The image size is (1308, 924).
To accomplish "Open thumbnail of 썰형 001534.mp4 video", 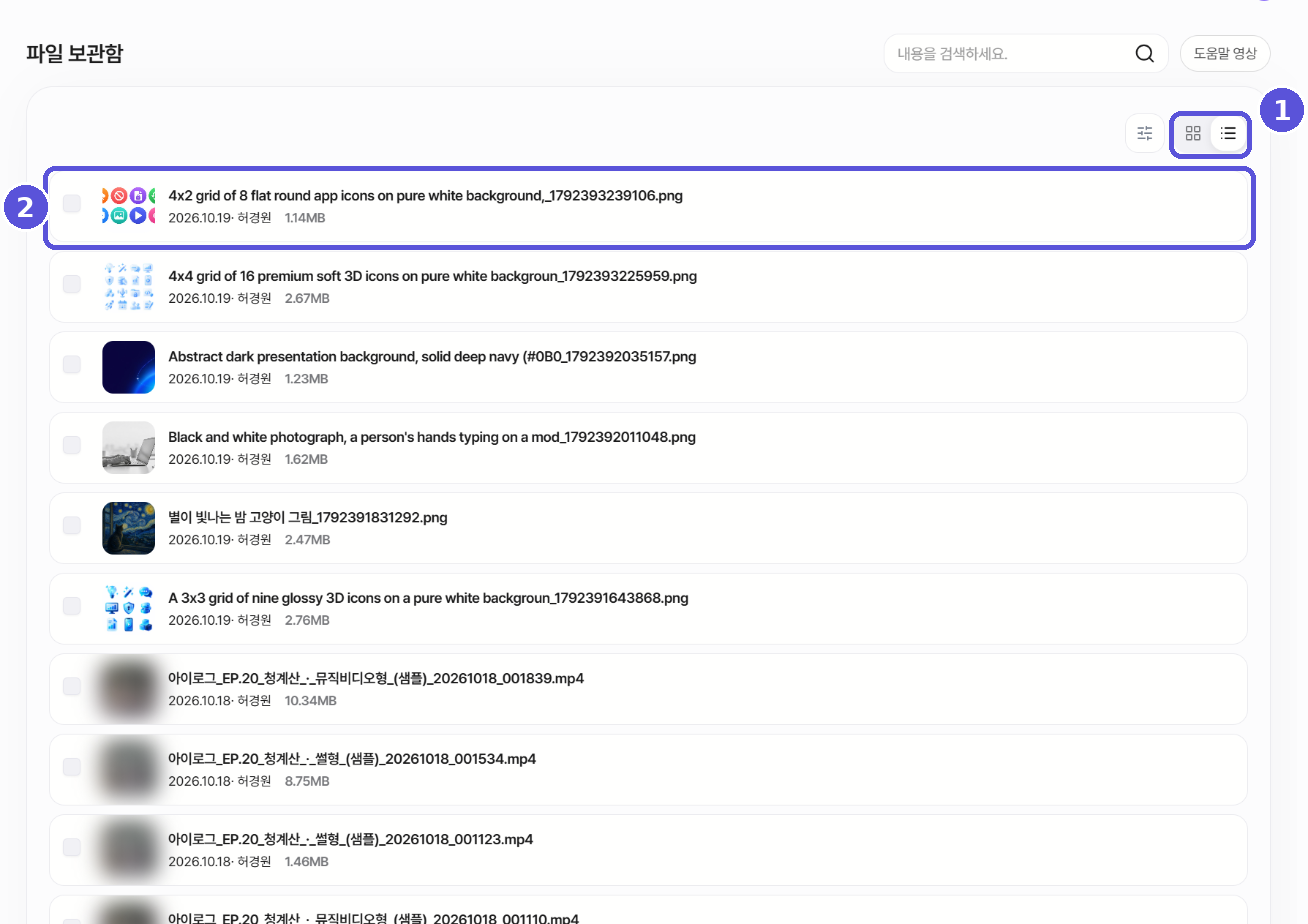I will coord(129,769).
